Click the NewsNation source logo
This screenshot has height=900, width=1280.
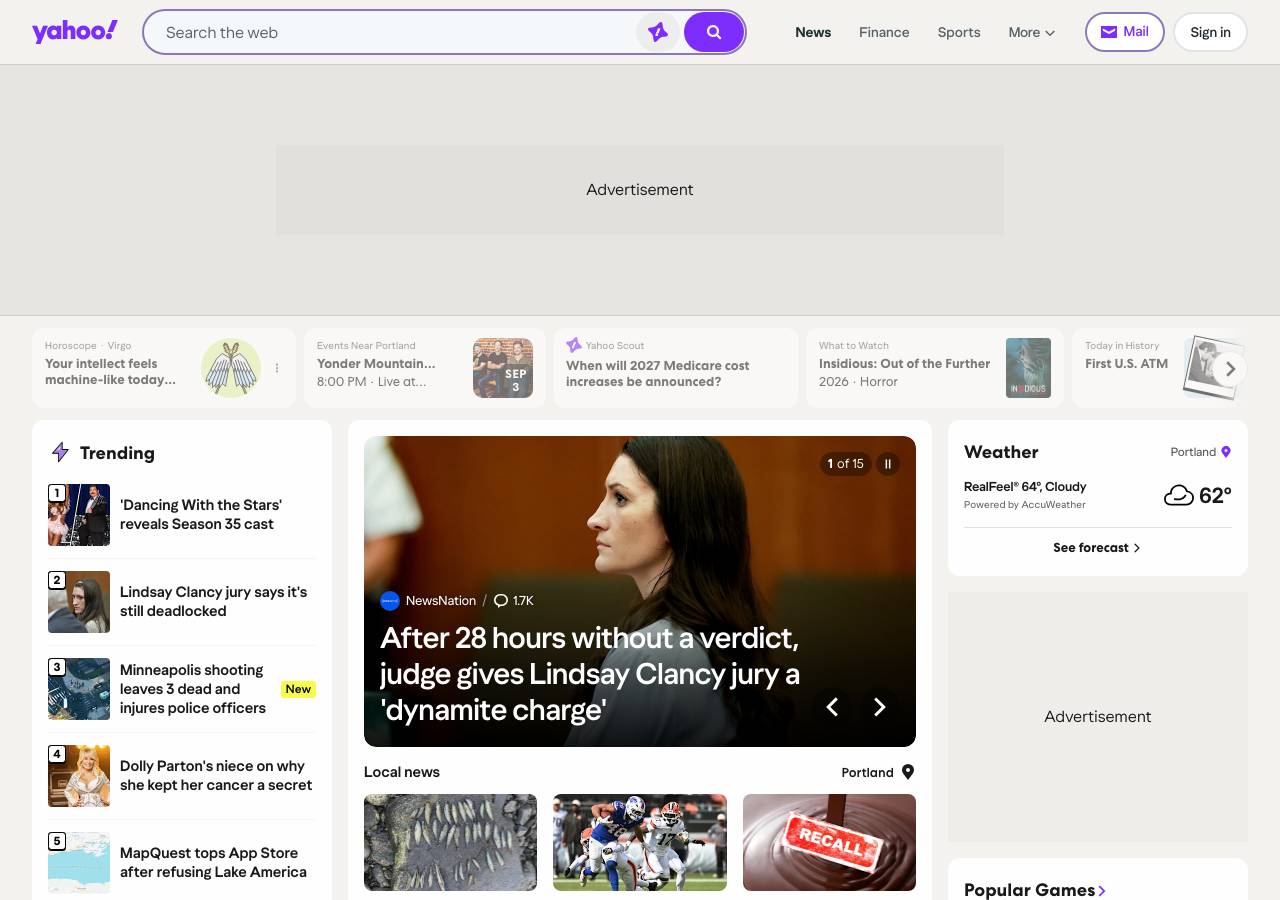[x=390, y=601]
